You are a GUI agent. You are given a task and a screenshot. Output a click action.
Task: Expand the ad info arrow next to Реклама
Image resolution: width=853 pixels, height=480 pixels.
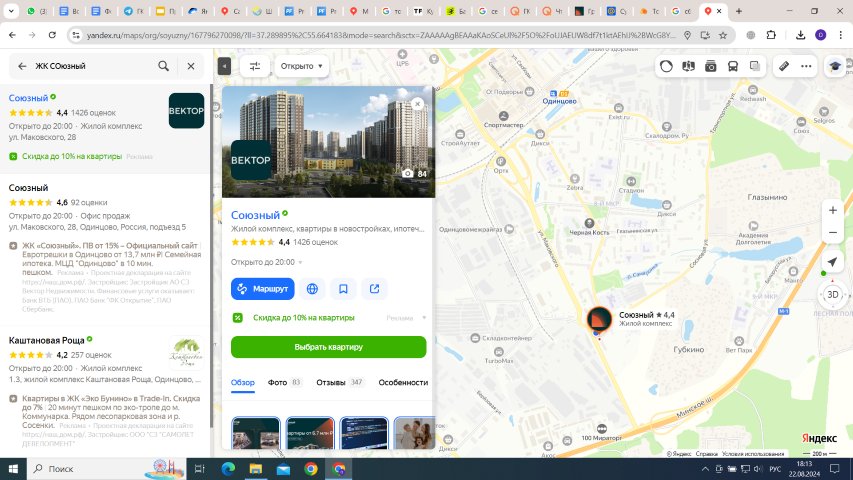pos(424,318)
